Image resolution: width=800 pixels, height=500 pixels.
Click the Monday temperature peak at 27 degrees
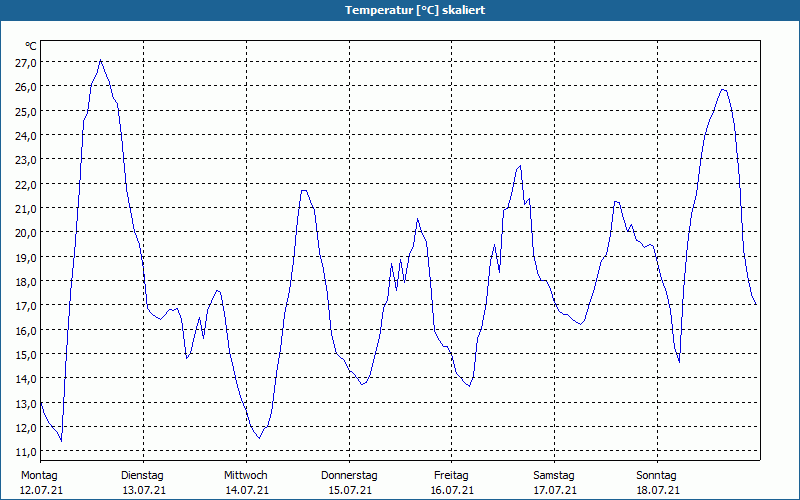coord(101,60)
